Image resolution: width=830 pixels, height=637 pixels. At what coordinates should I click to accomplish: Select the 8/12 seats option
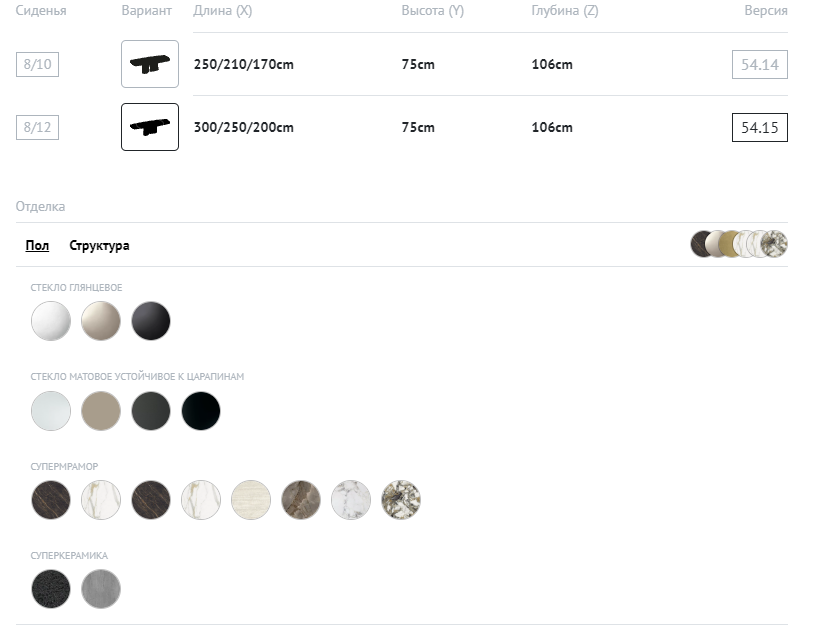pyautogui.click(x=37, y=128)
